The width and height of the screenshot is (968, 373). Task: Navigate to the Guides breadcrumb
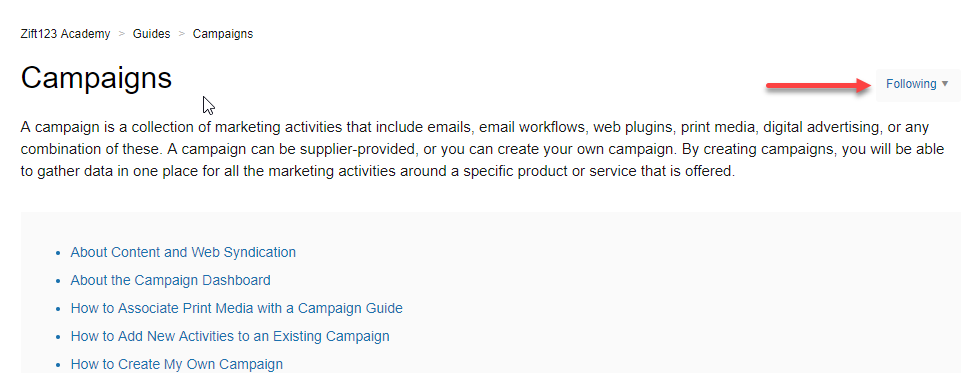click(x=151, y=34)
